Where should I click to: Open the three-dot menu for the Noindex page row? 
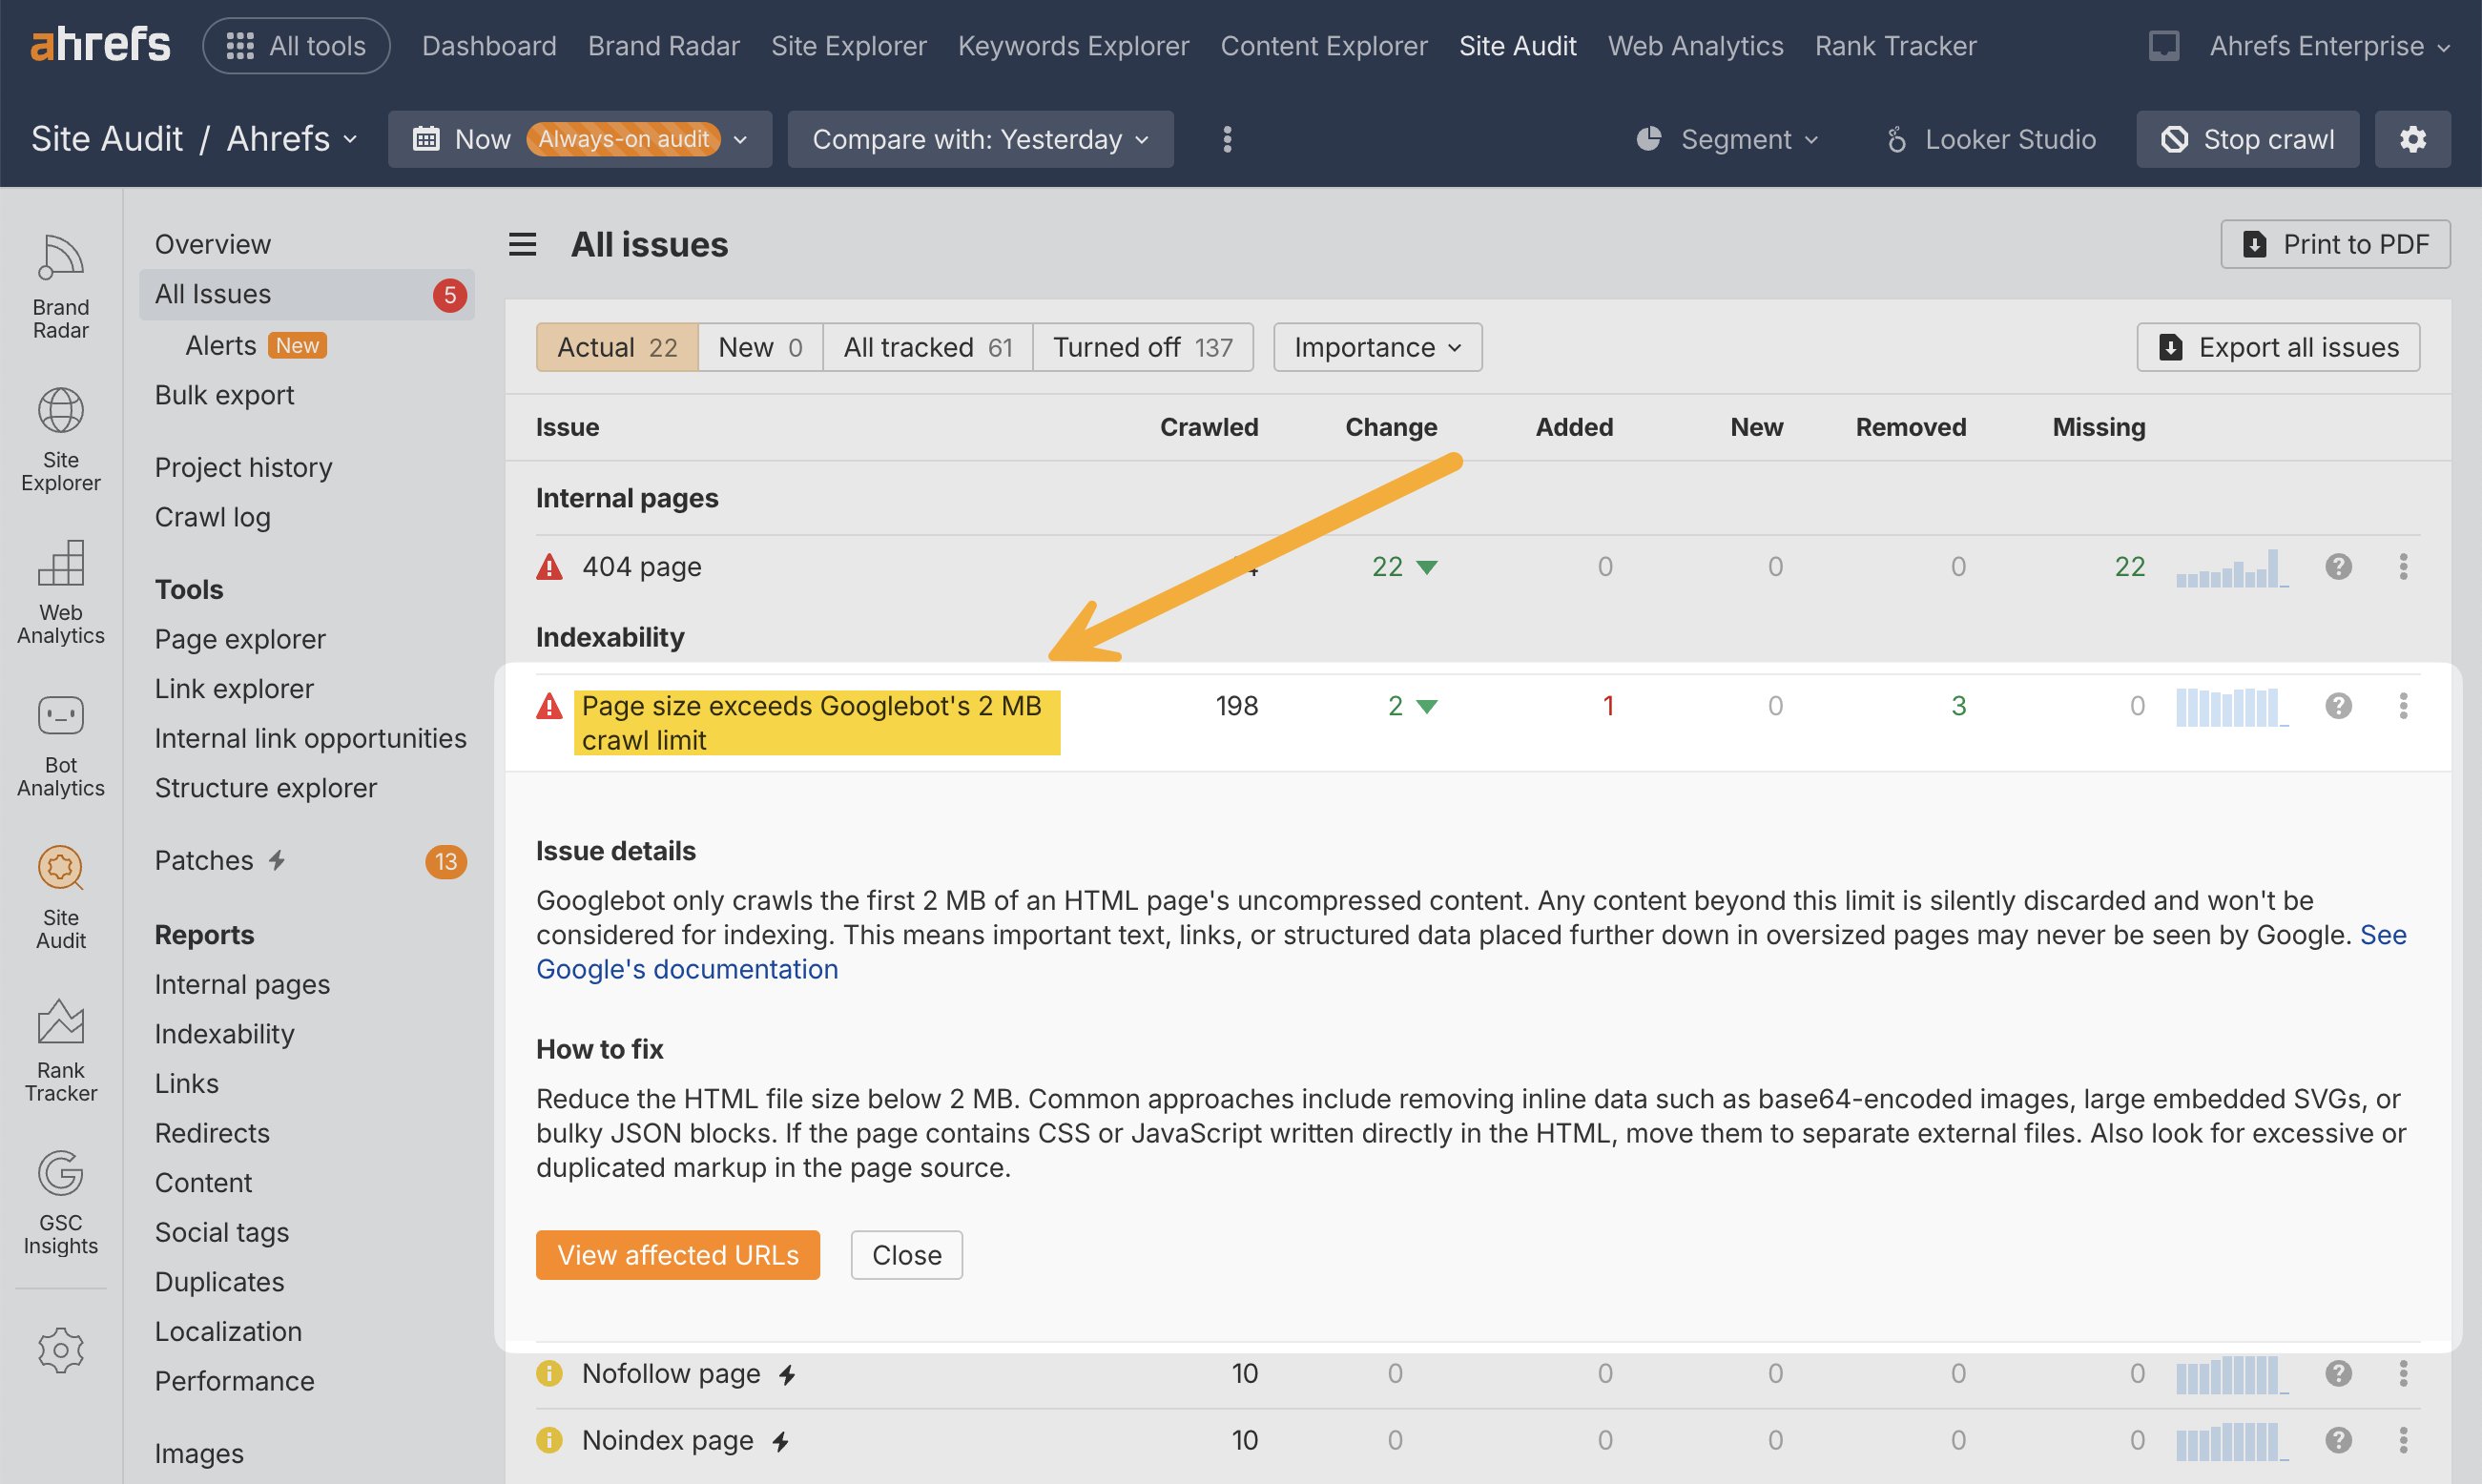coord(2402,1440)
